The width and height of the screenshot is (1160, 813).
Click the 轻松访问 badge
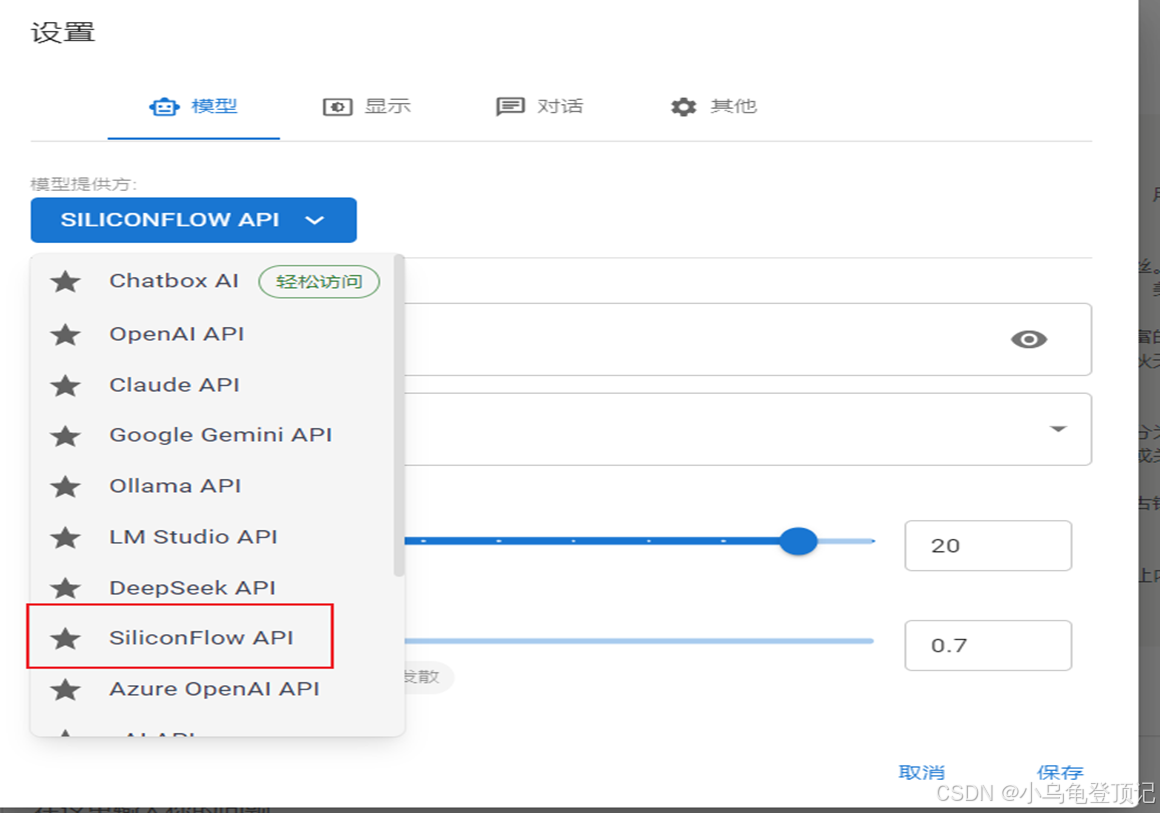click(319, 282)
